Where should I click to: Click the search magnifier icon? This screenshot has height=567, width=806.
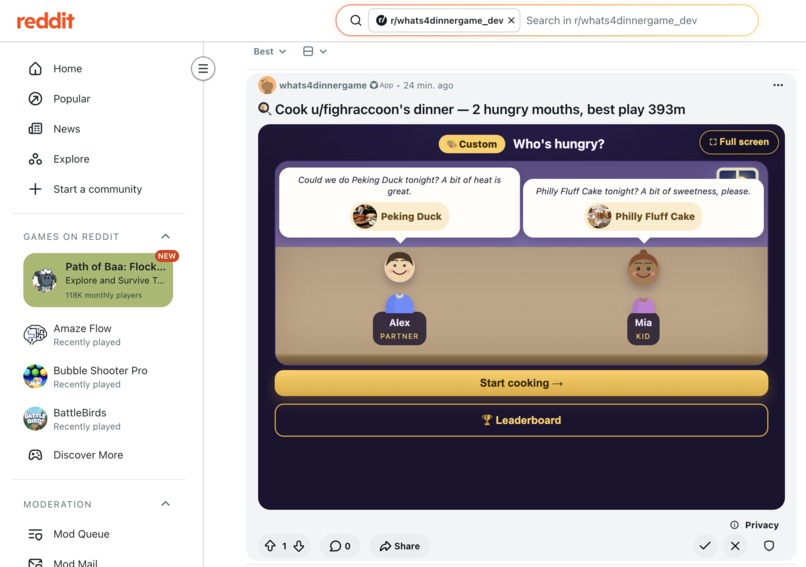click(x=356, y=21)
